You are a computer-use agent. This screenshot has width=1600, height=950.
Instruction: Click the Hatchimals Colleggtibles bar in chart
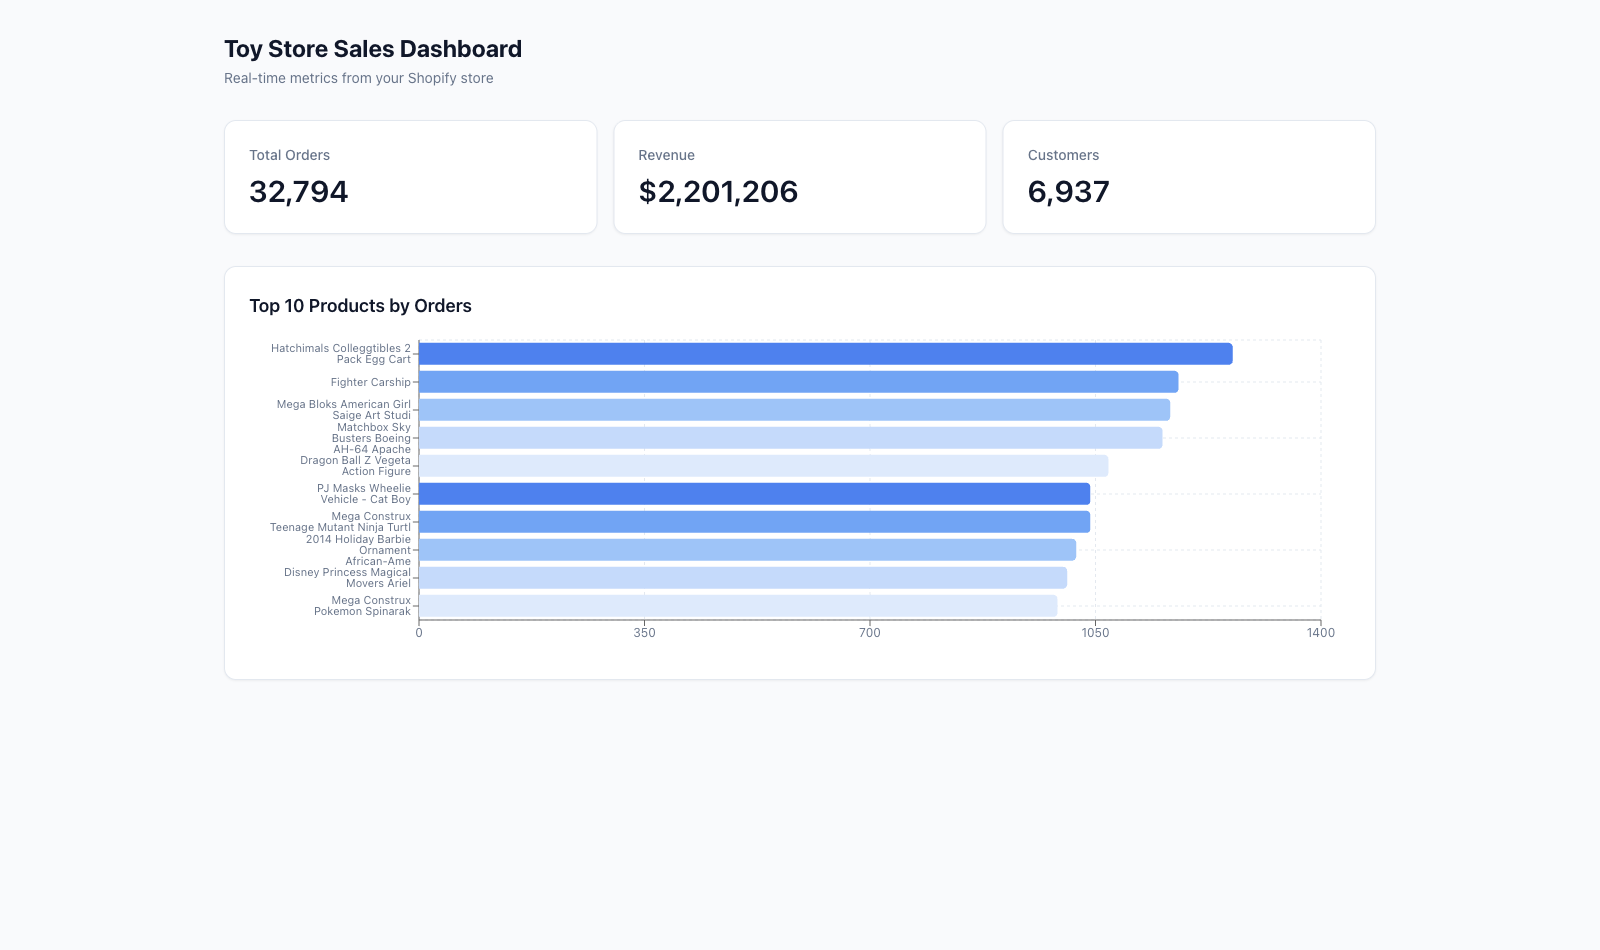click(x=825, y=354)
